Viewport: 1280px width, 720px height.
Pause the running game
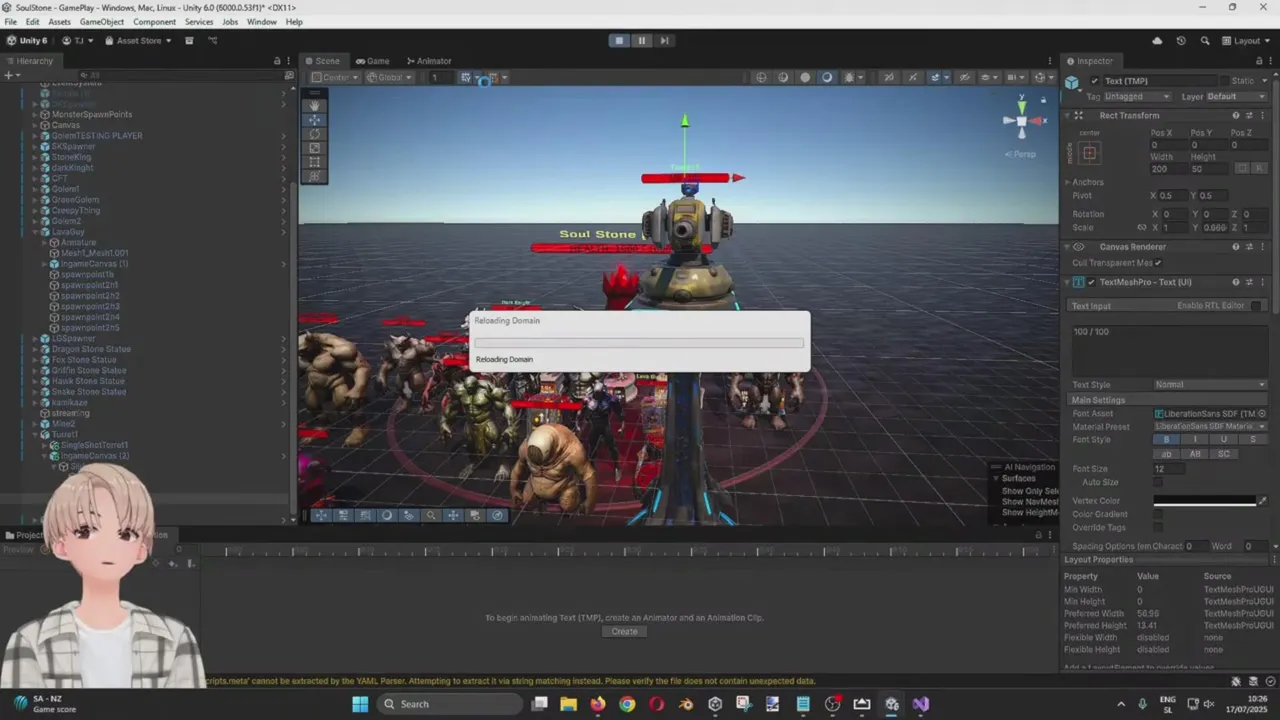[641, 41]
